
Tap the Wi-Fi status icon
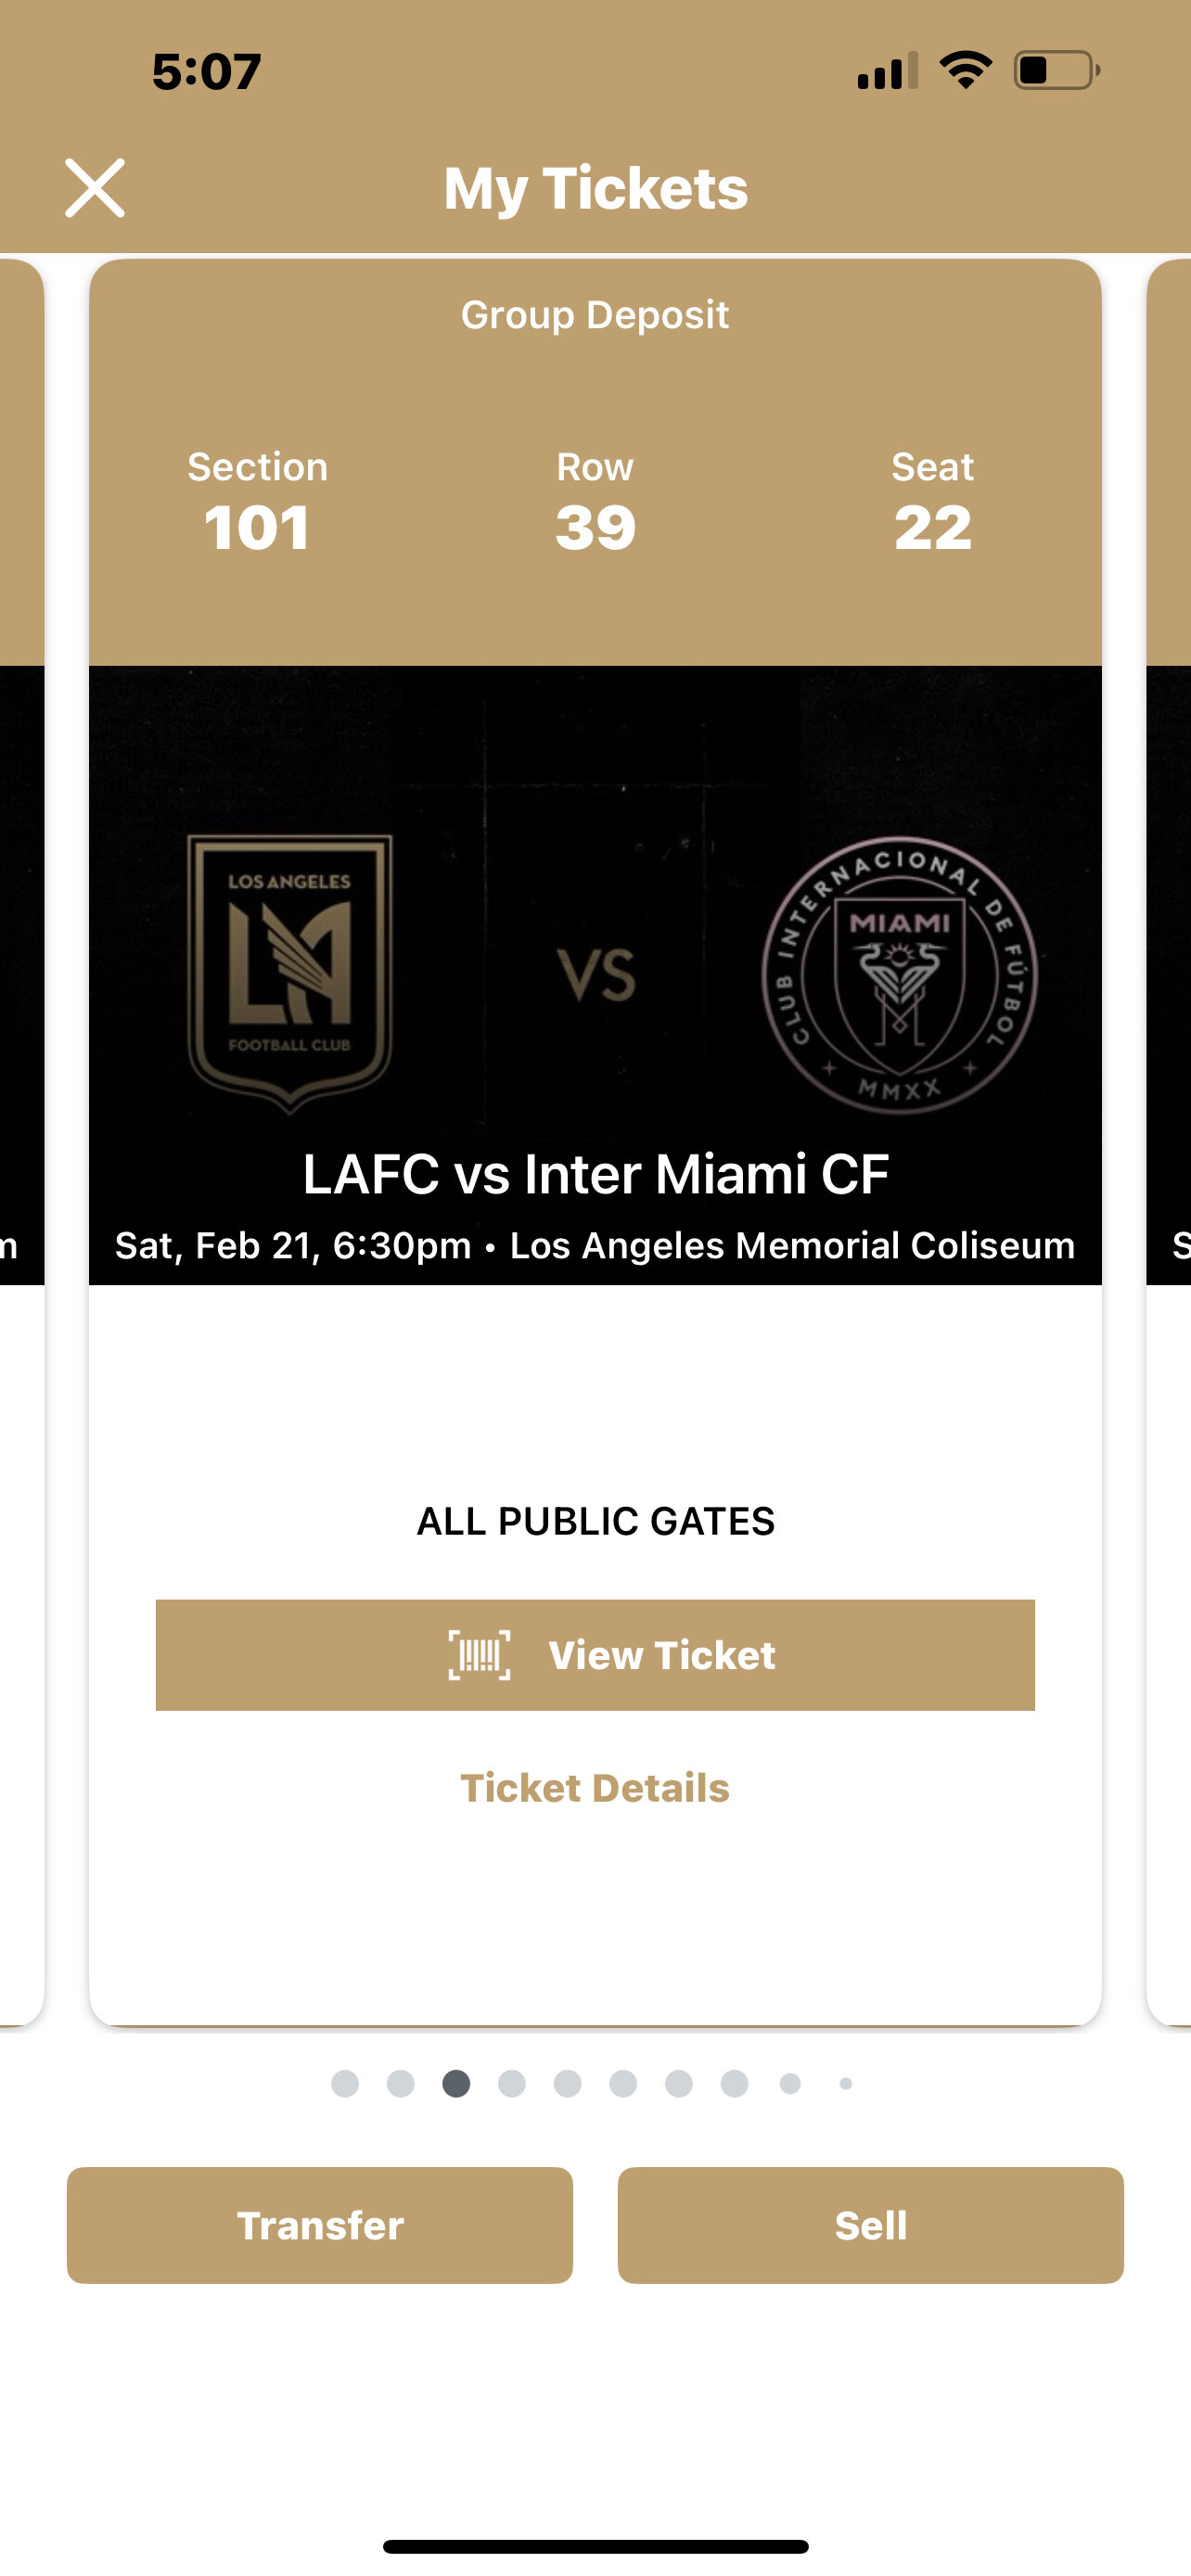[965, 71]
